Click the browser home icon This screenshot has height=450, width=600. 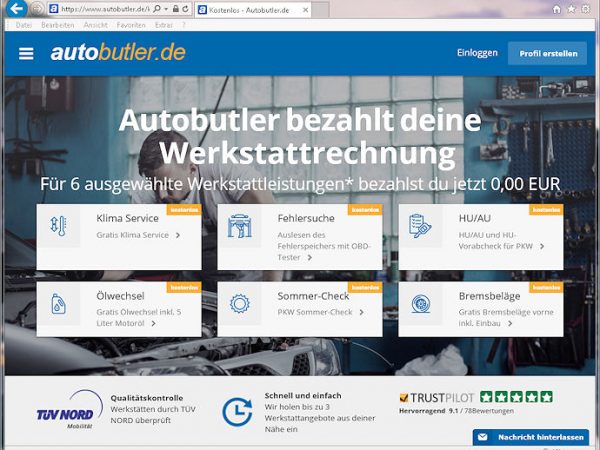coord(557,9)
